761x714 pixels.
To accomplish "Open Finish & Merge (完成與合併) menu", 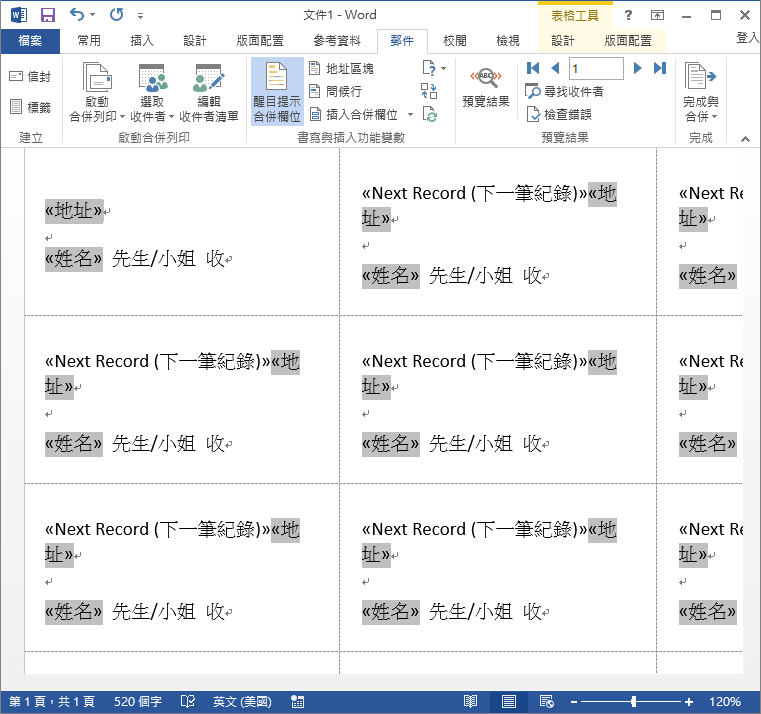I will click(700, 92).
